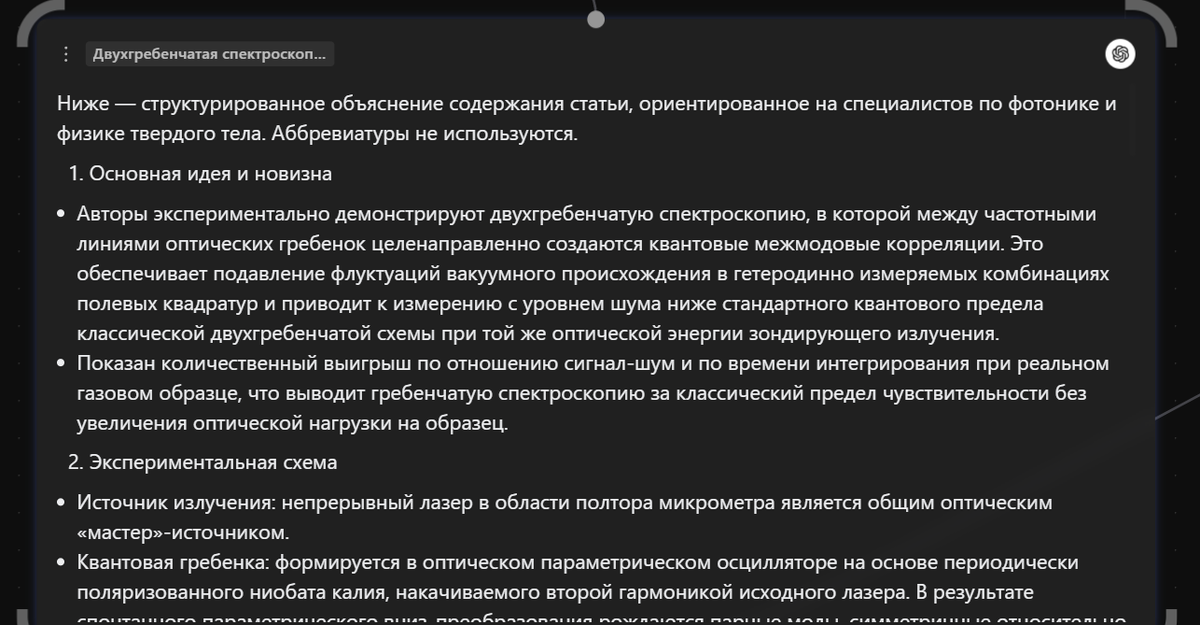Click the rounded frame corner decoration top left
The height and width of the screenshot is (625, 1200).
(25, 25)
